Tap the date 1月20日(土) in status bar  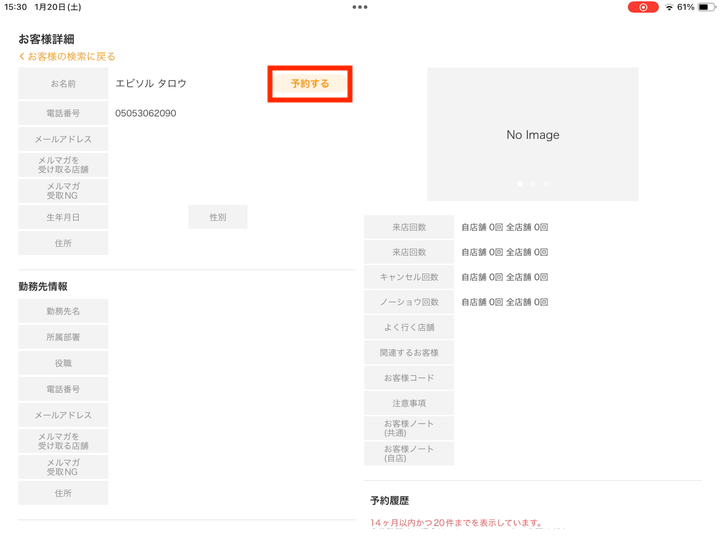[x=58, y=7]
